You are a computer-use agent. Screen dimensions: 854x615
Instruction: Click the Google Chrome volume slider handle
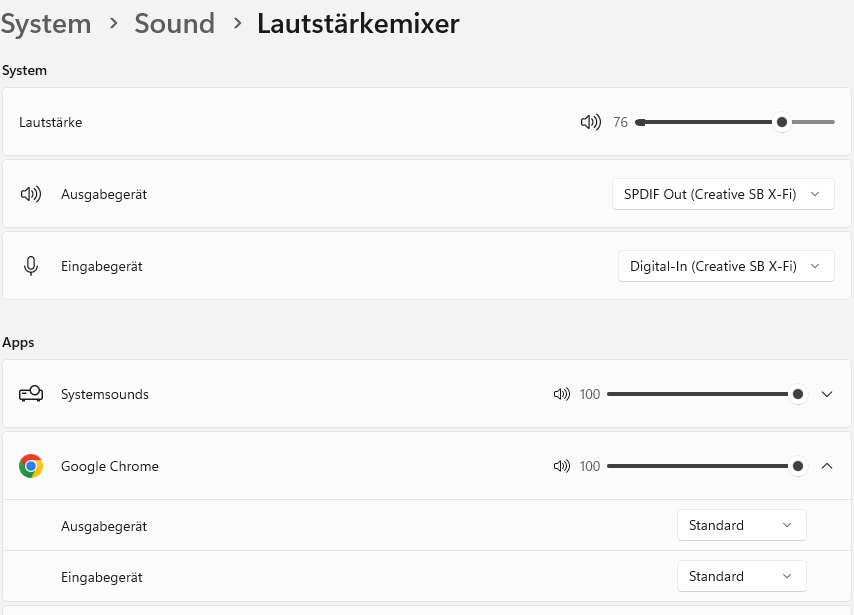(x=798, y=466)
